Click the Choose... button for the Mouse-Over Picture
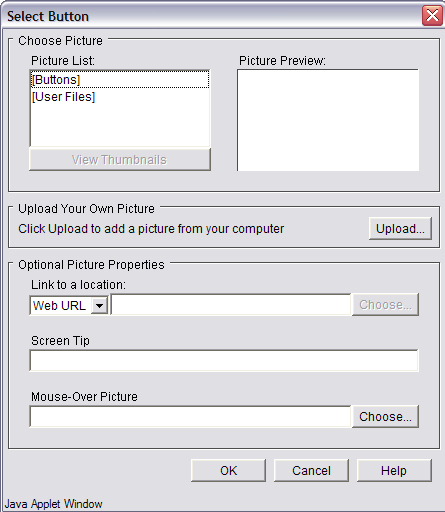 pos(385,416)
